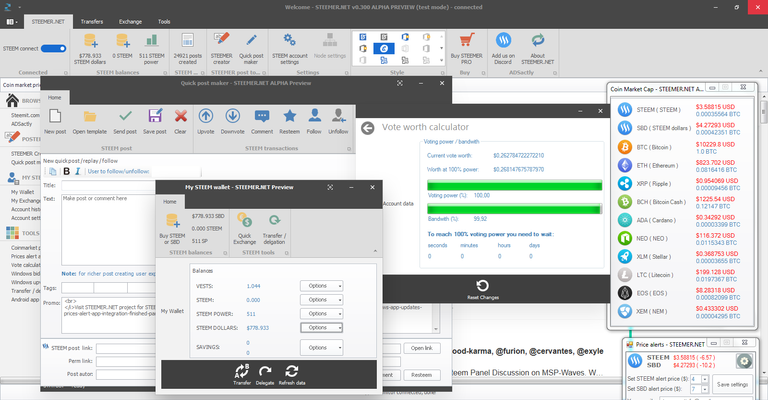Click Buy STEEMER PRO cart icon
This screenshot has height=400, width=768.
466,48
